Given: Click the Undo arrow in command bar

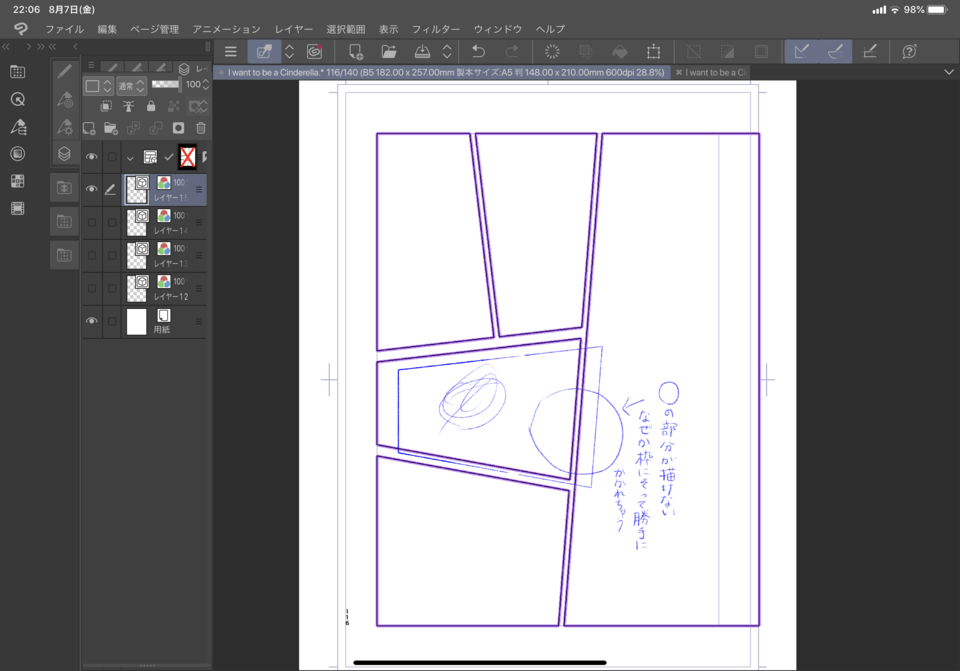Looking at the screenshot, I should (479, 52).
